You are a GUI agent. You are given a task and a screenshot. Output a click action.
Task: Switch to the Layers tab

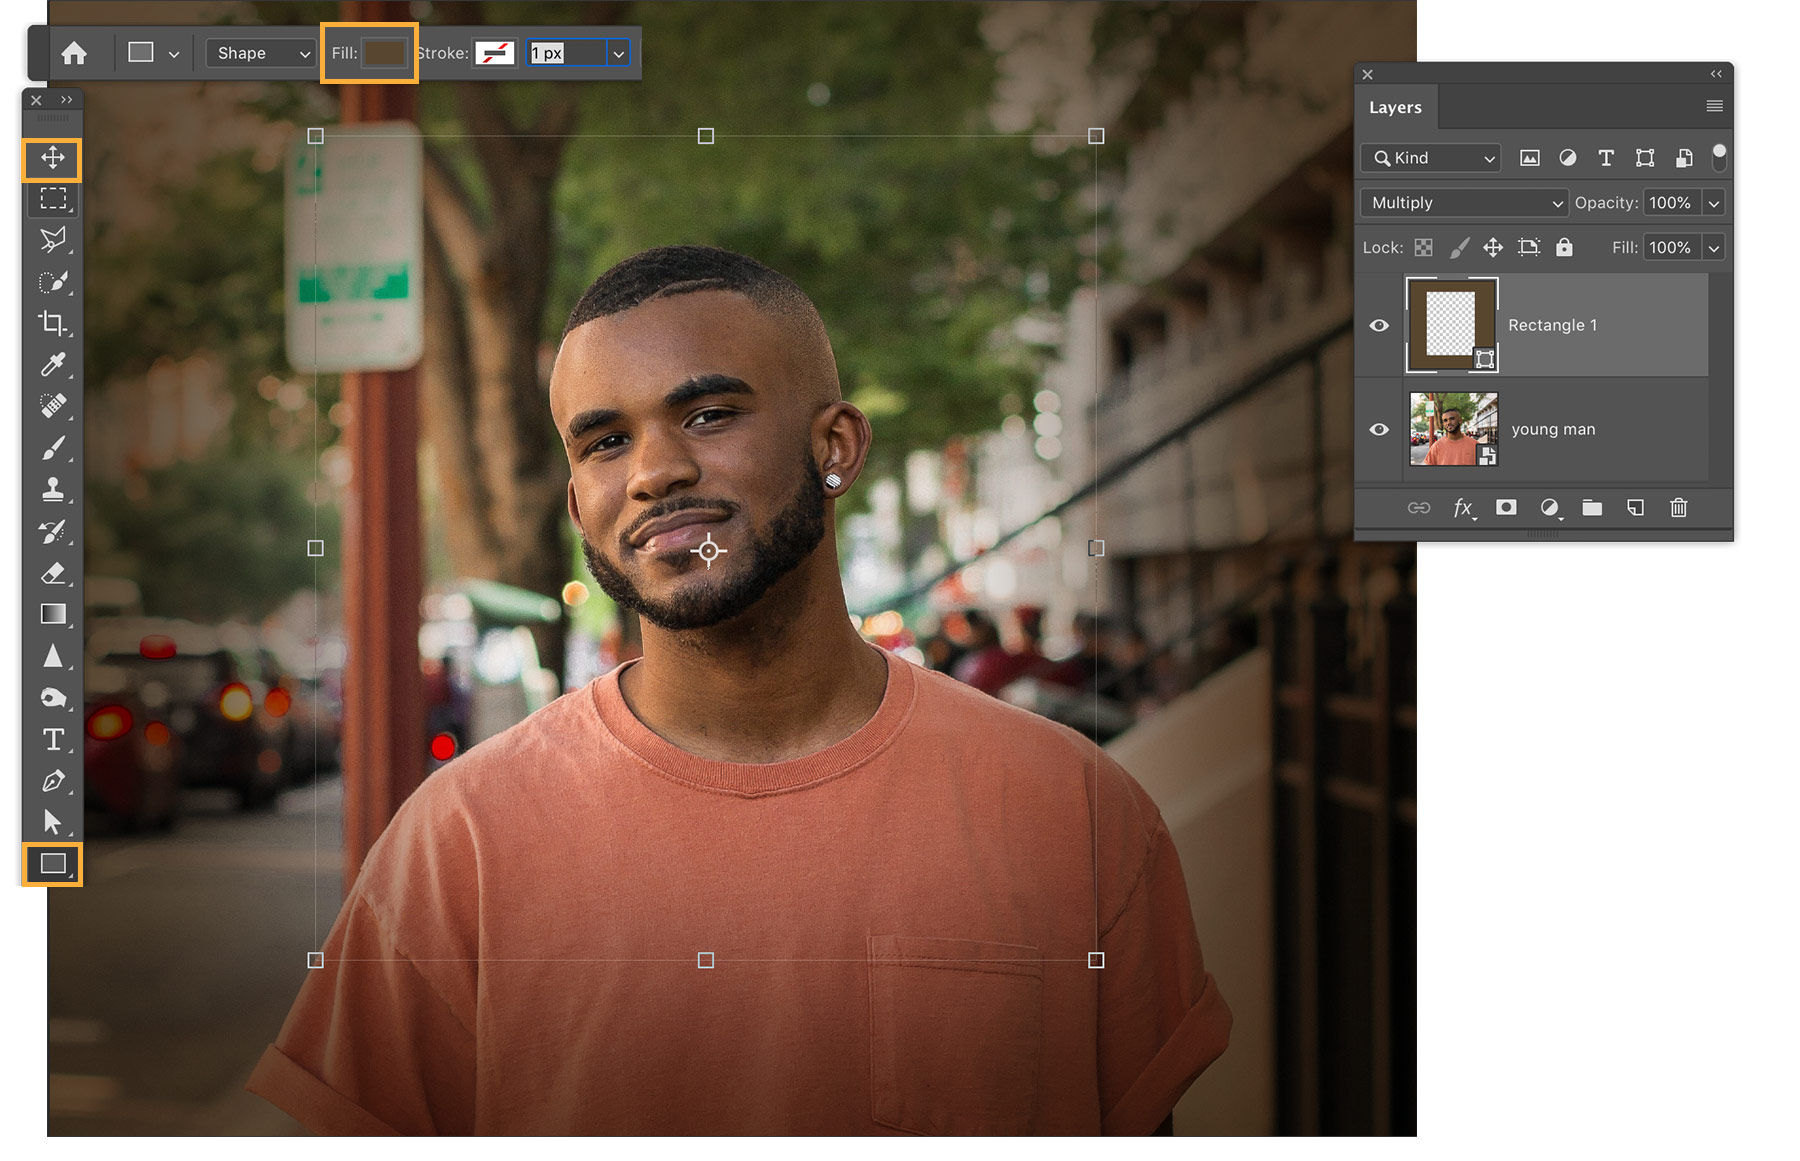click(x=1396, y=107)
